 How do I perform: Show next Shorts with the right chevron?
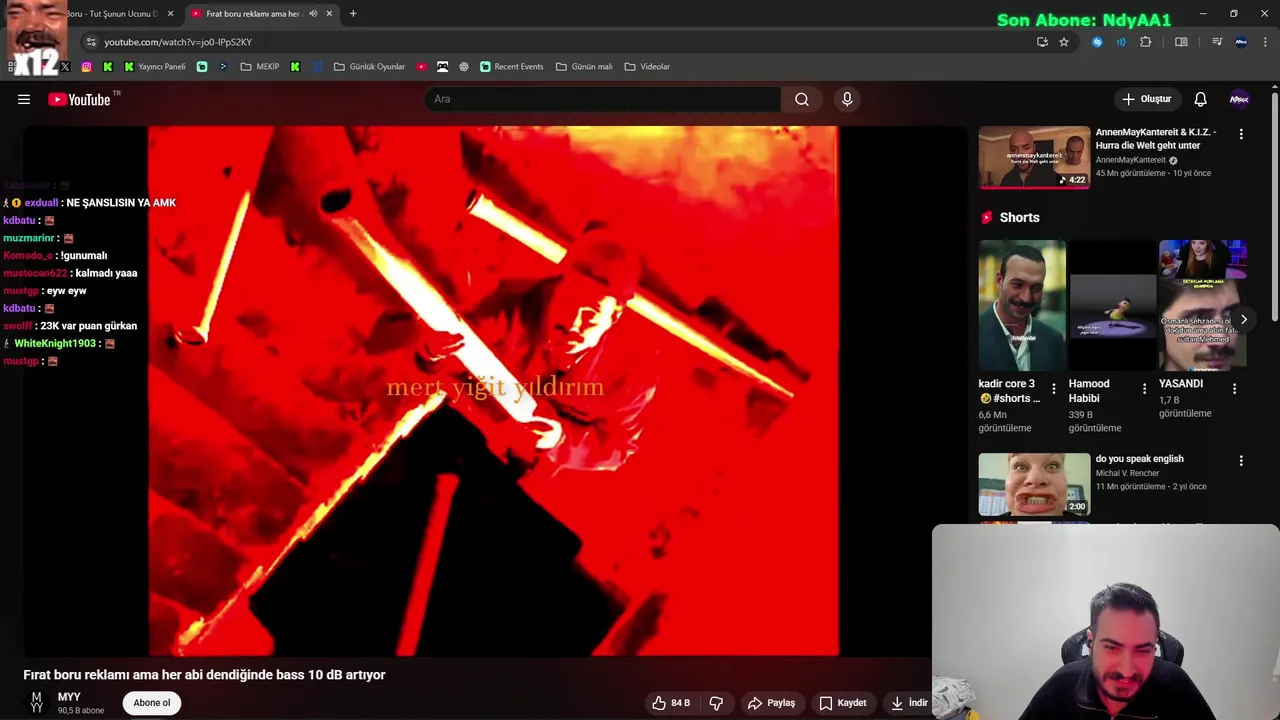pyautogui.click(x=1243, y=320)
